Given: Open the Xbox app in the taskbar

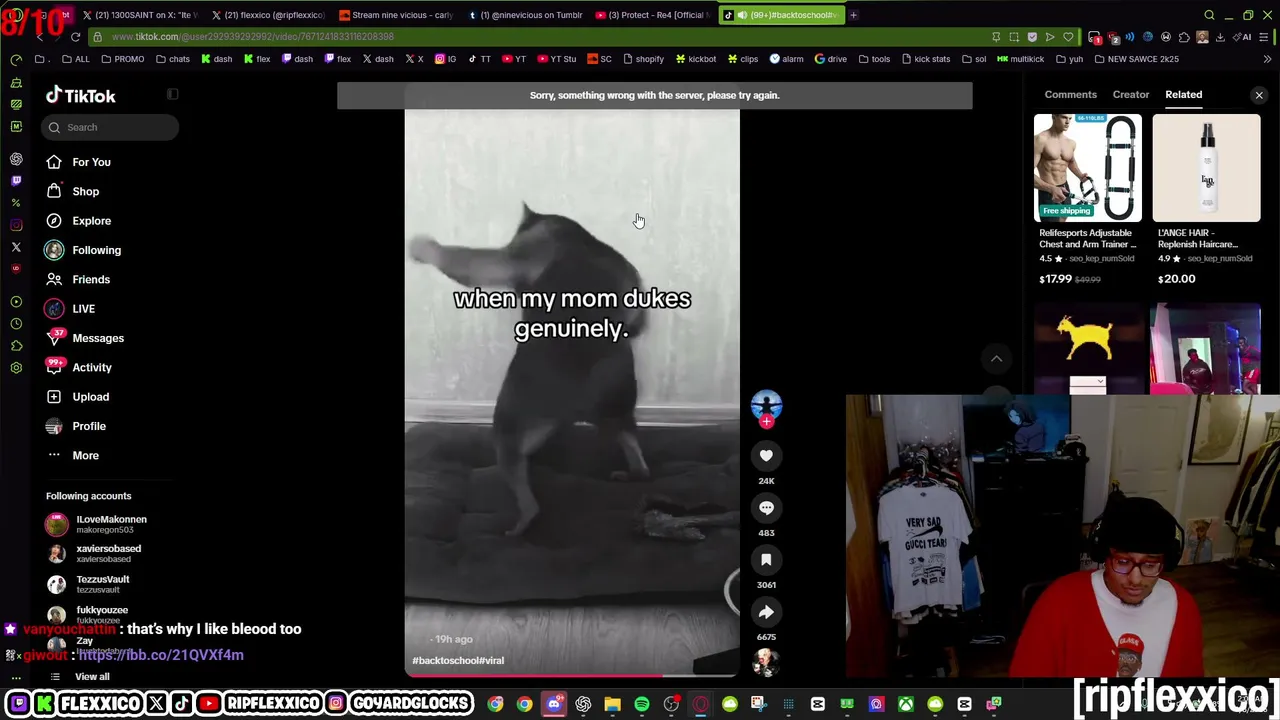Looking at the screenshot, I should 905,704.
